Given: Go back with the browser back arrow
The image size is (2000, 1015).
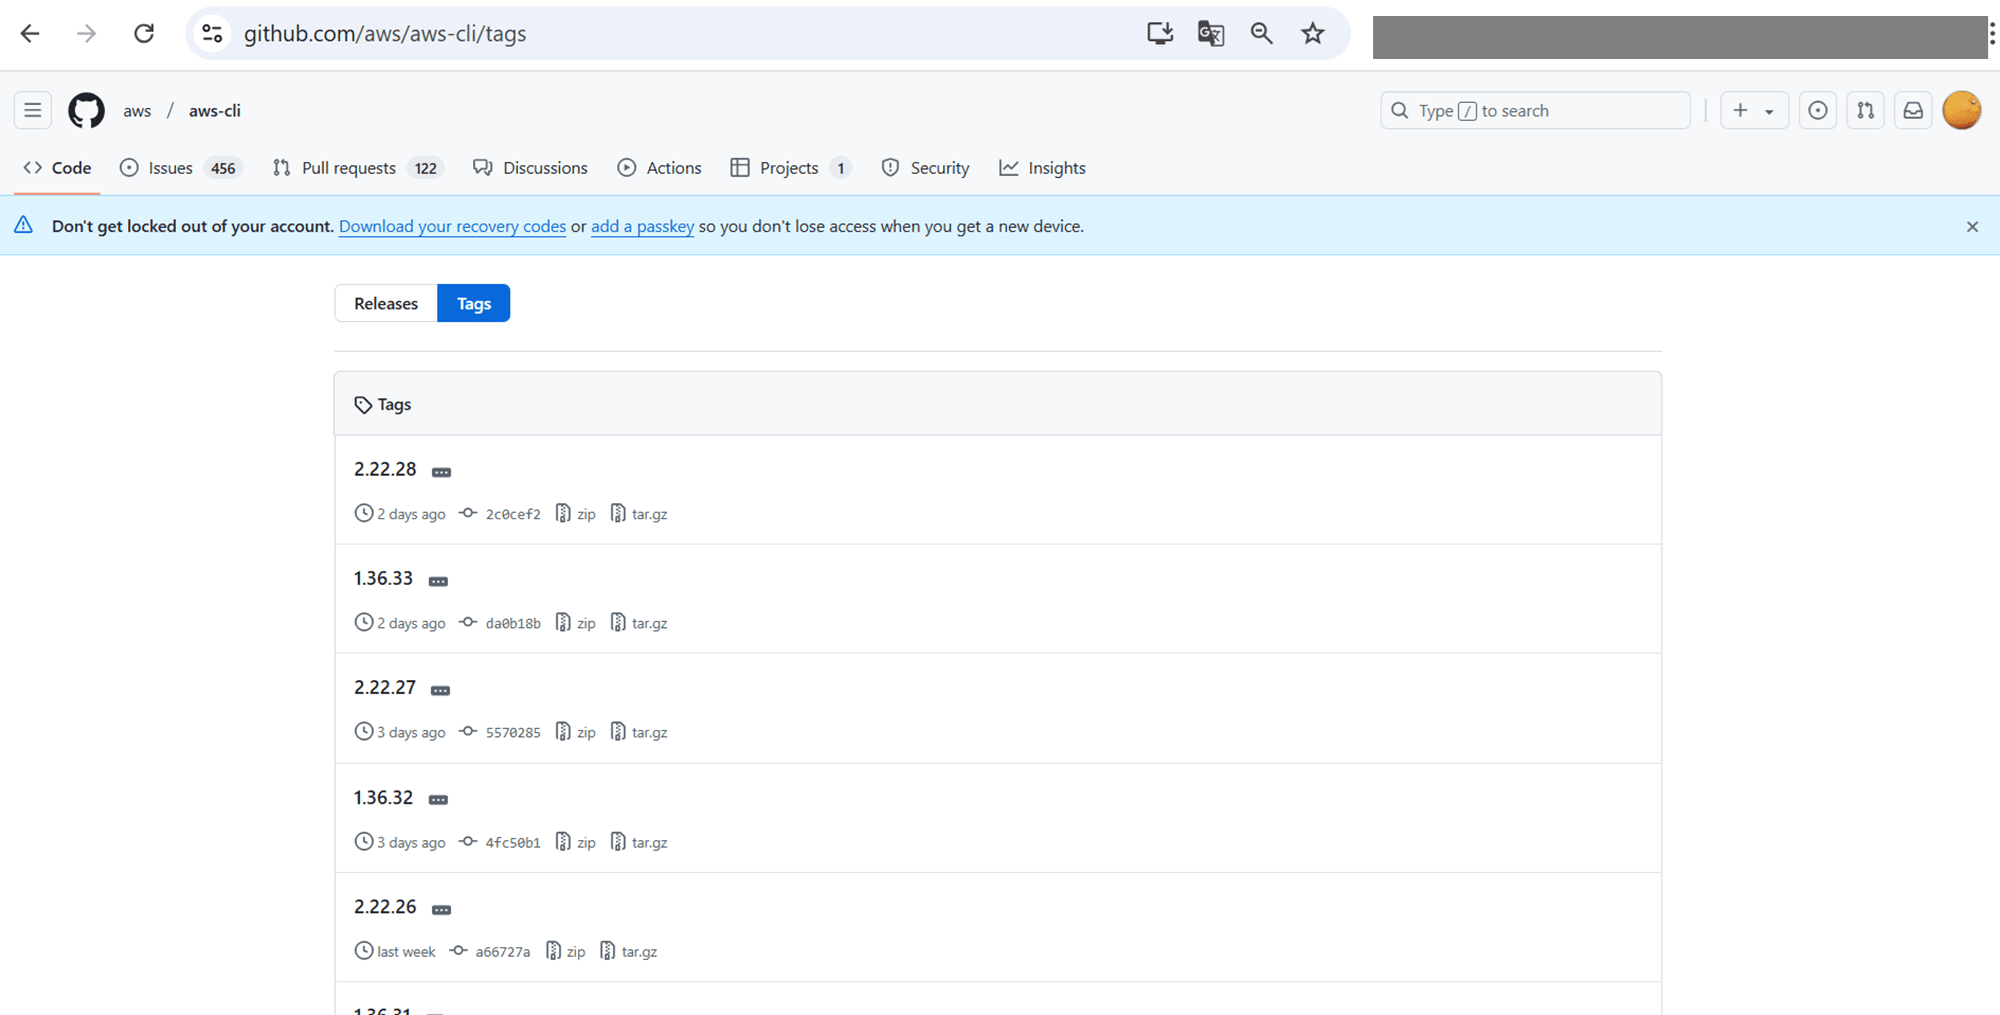Looking at the screenshot, I should click(30, 34).
